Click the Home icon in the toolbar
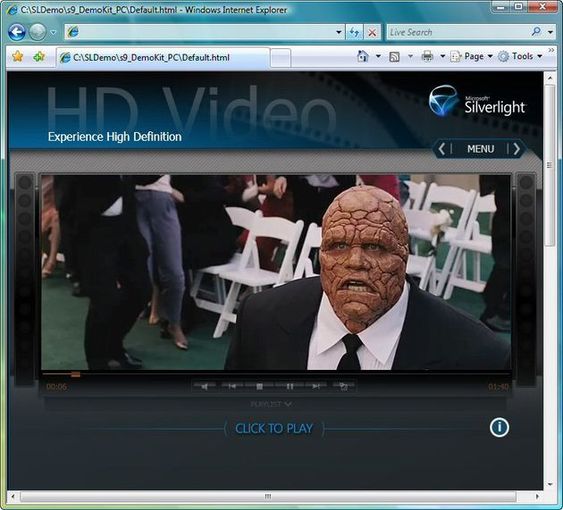The image size is (563, 510). point(363,56)
